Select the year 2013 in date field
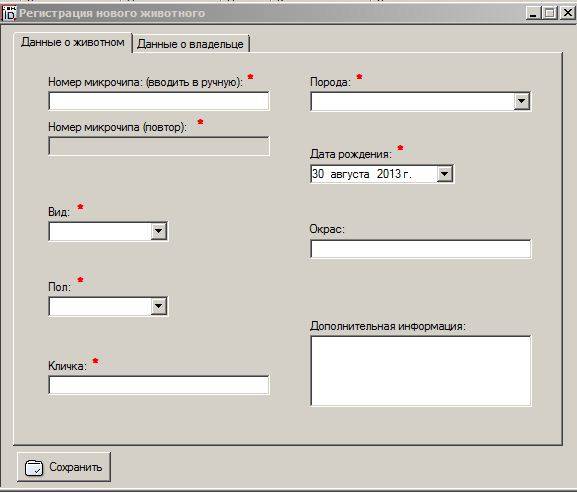The image size is (577, 493). 389,174
